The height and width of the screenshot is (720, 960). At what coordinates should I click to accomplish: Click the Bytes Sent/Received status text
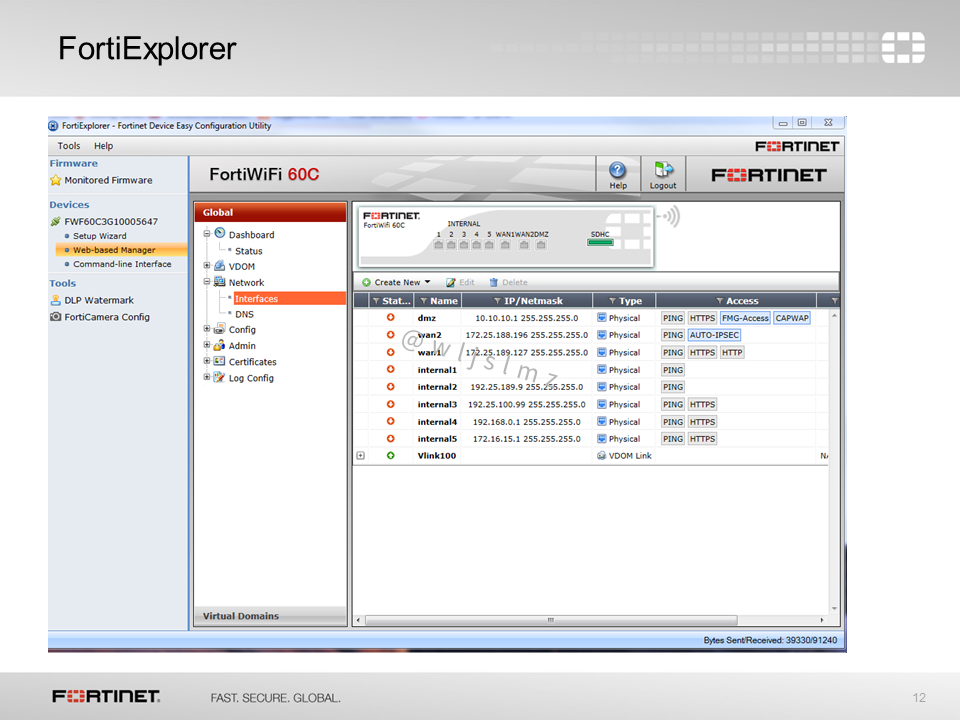[770, 640]
